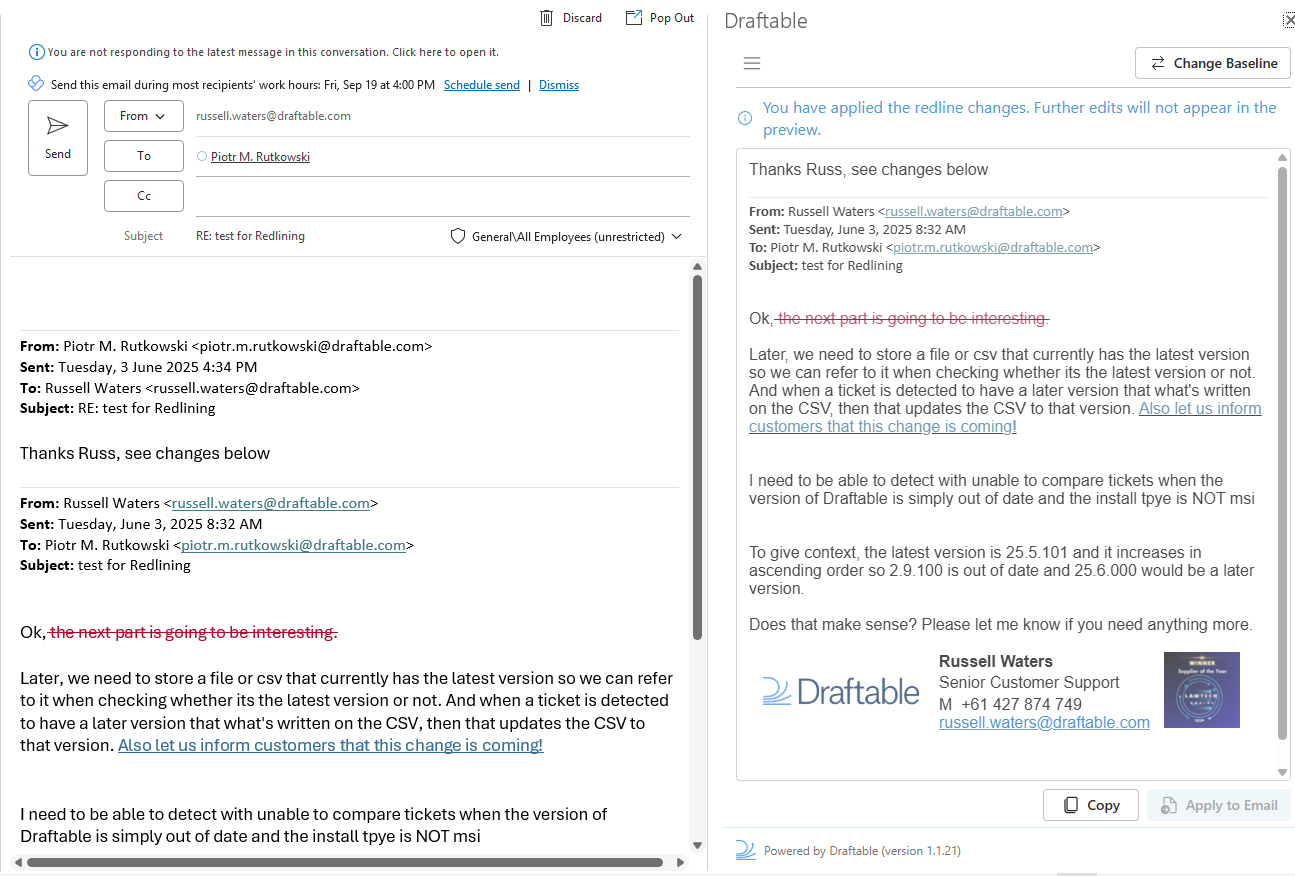Click the preview scroll up arrow
This screenshot has width=1295, height=876.
[1283, 157]
